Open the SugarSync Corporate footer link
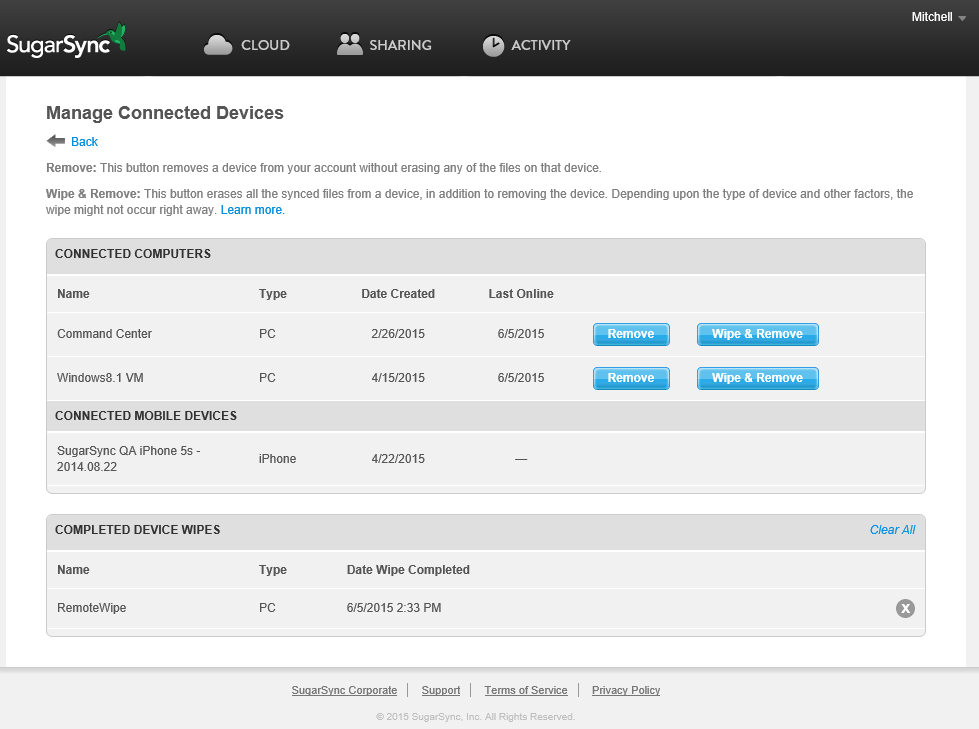Viewport: 979px width, 729px height. pyautogui.click(x=344, y=690)
